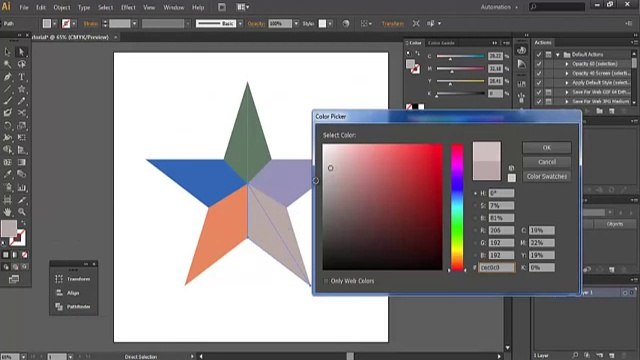
Task: Select the Scale tool
Action: point(22,126)
